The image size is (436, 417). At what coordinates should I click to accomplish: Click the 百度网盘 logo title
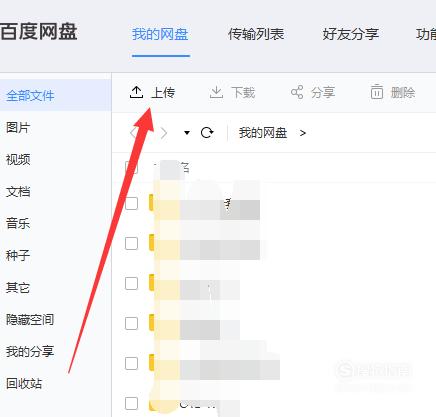pos(39,32)
